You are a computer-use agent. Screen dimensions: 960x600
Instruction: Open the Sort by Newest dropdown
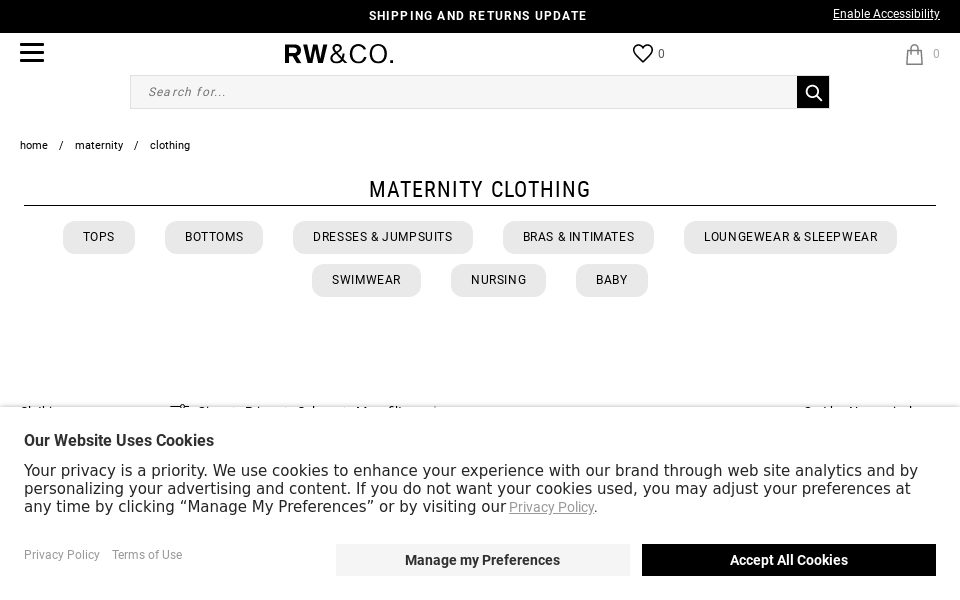click(860, 411)
